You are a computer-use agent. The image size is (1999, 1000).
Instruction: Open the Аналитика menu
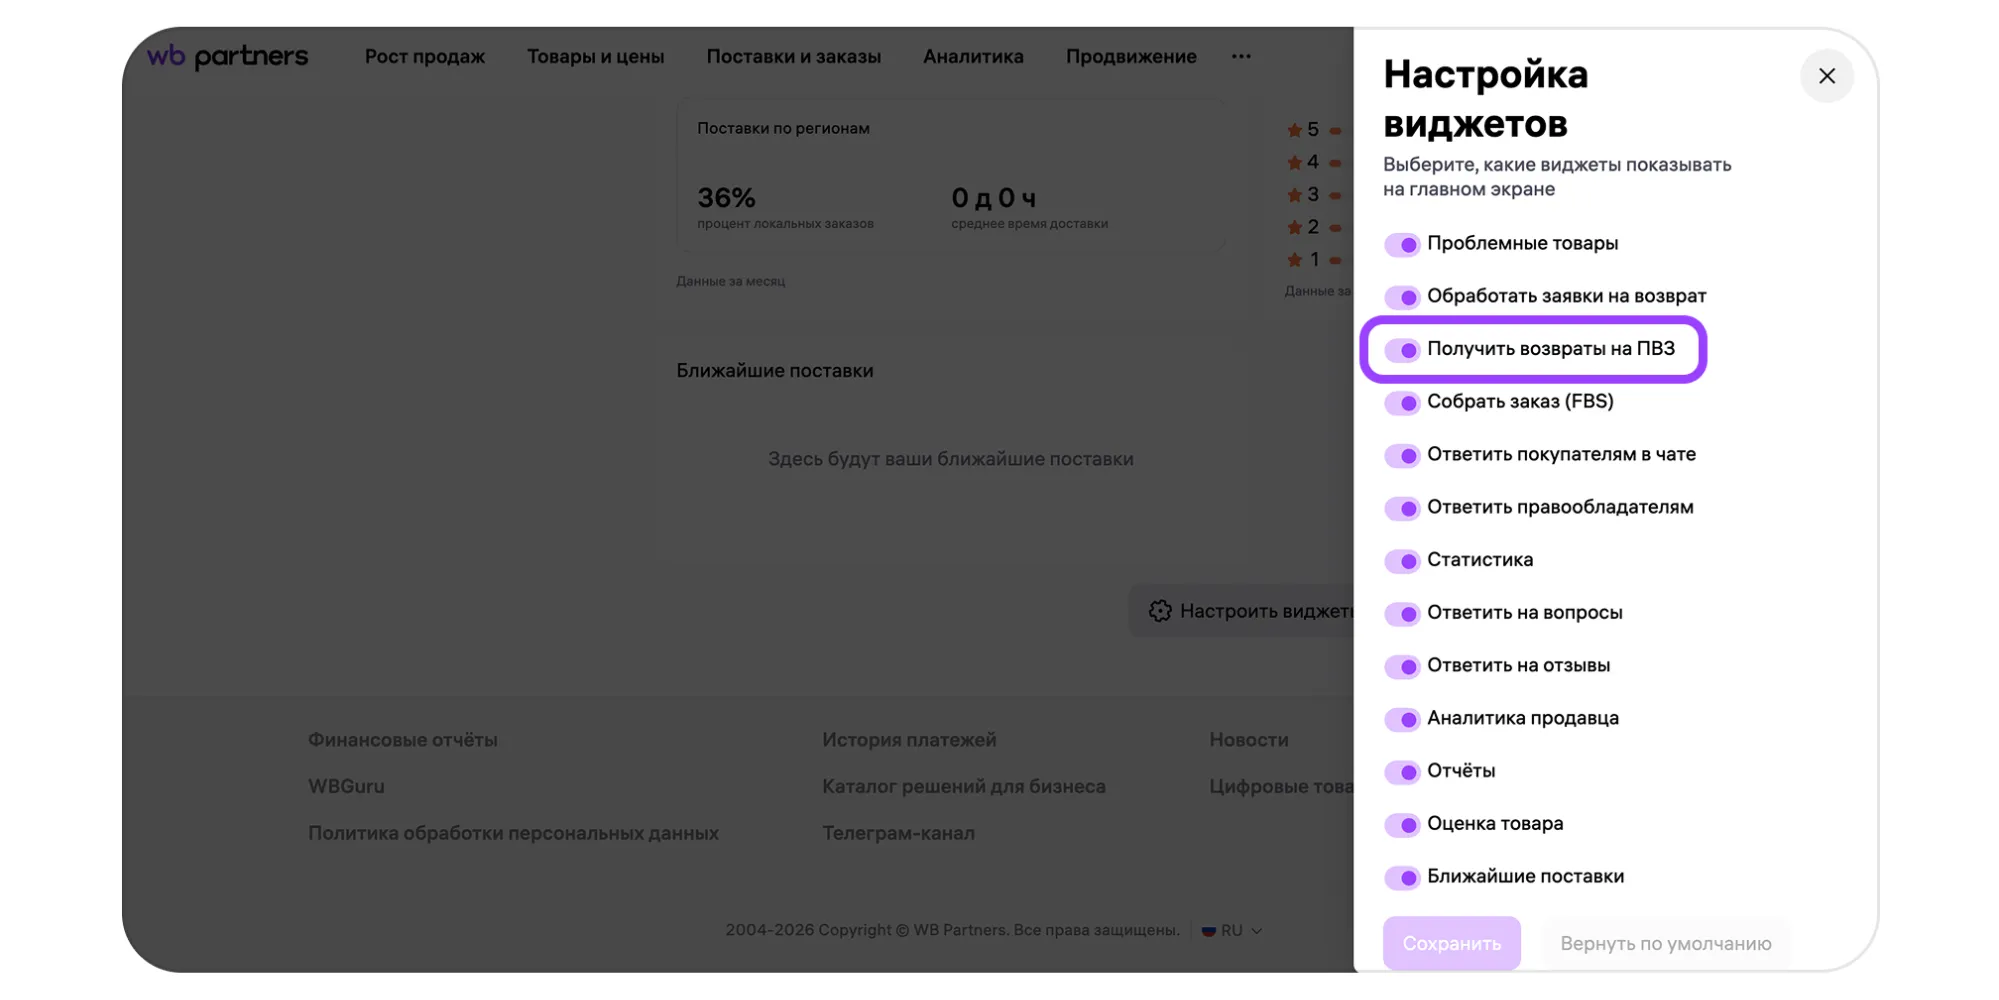(972, 57)
